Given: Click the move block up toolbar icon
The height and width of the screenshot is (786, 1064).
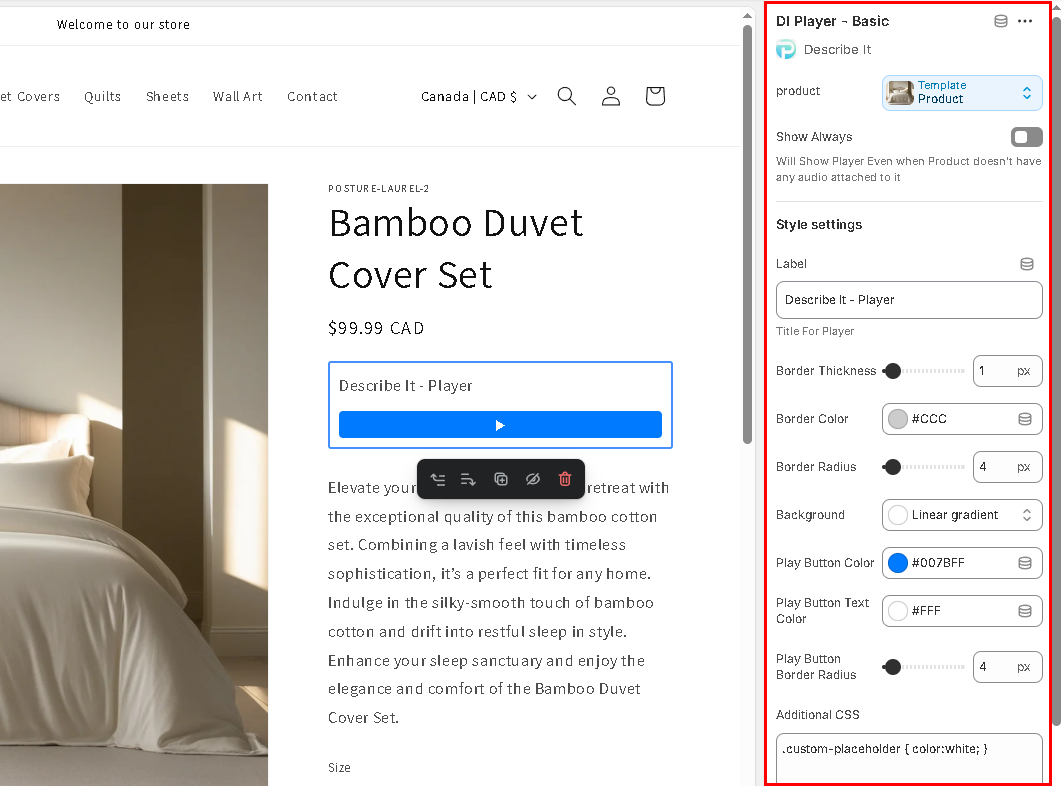Looking at the screenshot, I should 438,479.
